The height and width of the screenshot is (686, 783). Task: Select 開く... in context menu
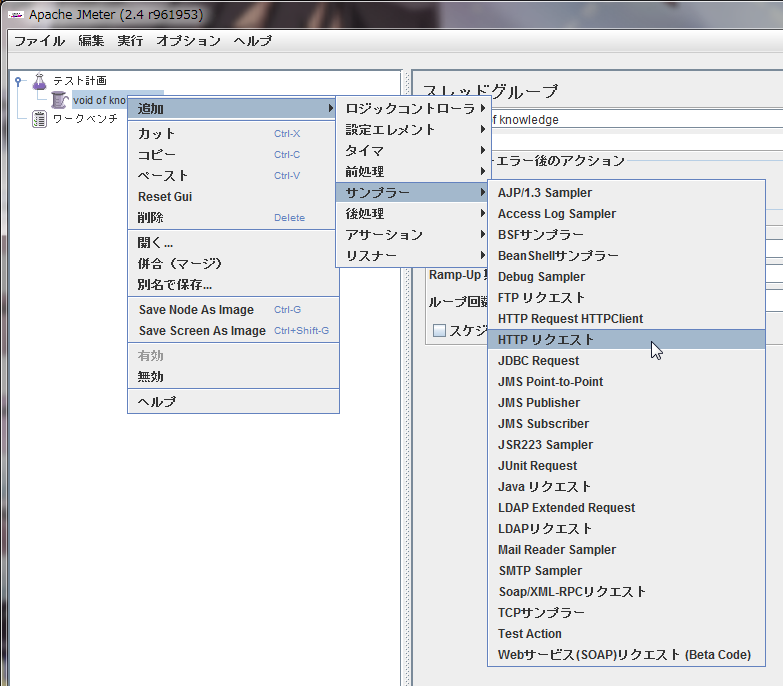pos(233,243)
